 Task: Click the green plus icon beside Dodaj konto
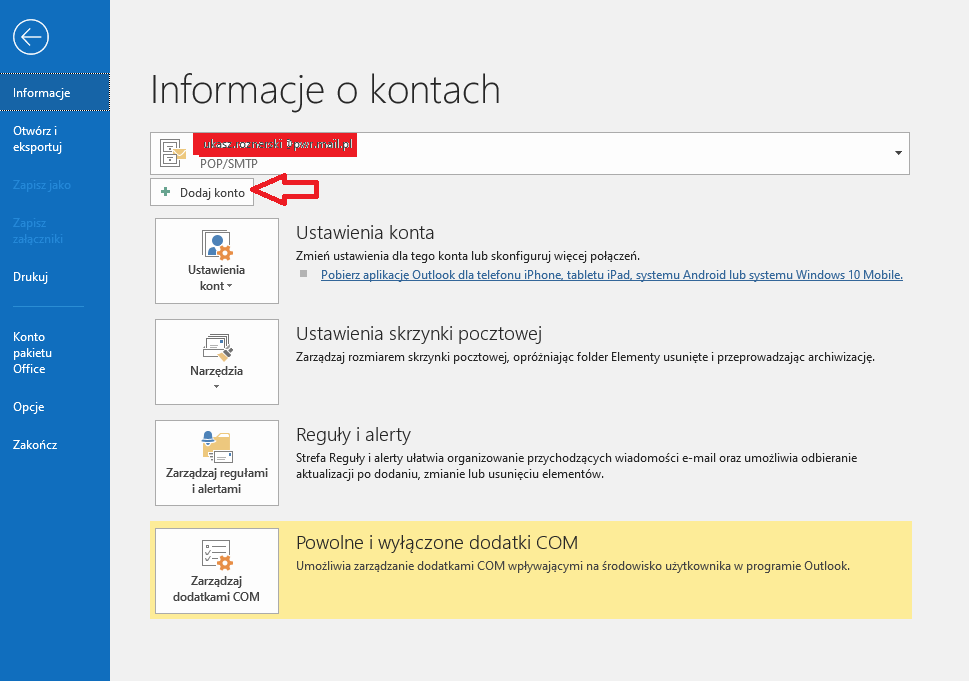(x=166, y=192)
